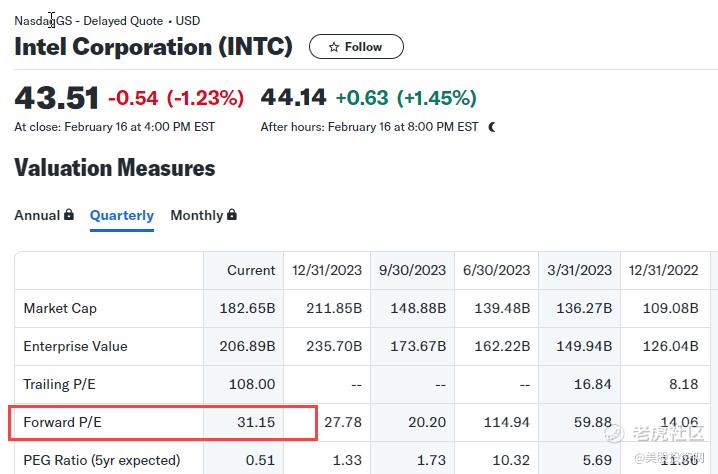This screenshot has height=474, width=718.
Task: Click the Forward P/E row label
Action: (62, 422)
